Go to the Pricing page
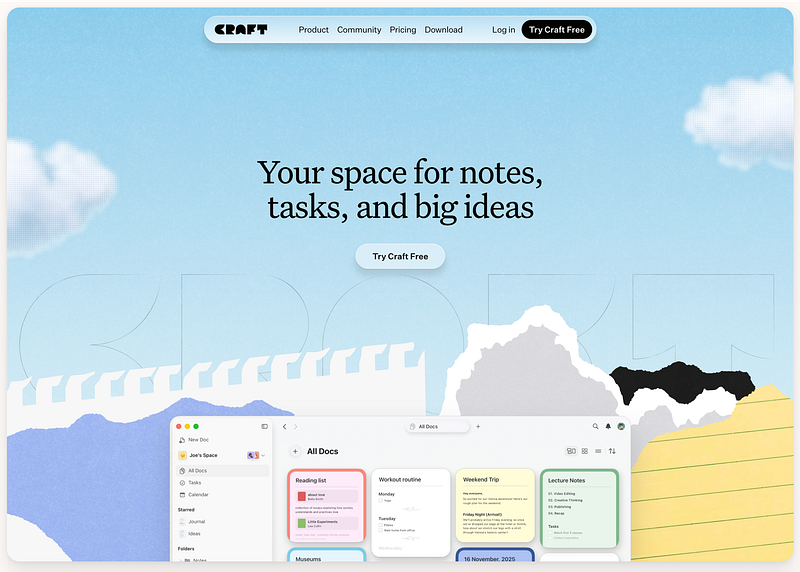The height and width of the screenshot is (572, 800). click(x=403, y=30)
